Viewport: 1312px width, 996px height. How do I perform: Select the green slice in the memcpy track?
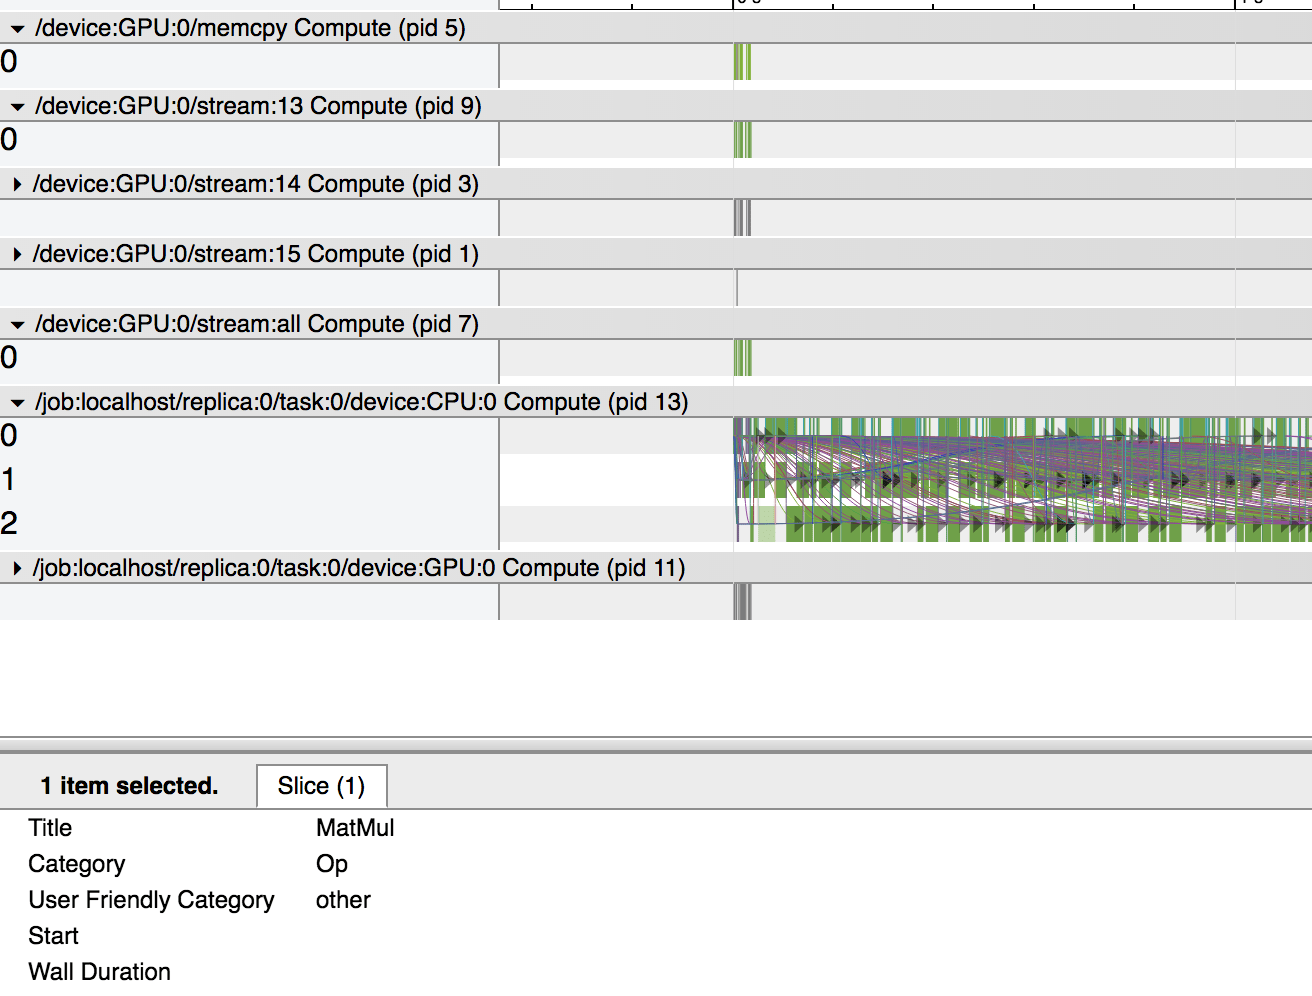click(x=742, y=62)
